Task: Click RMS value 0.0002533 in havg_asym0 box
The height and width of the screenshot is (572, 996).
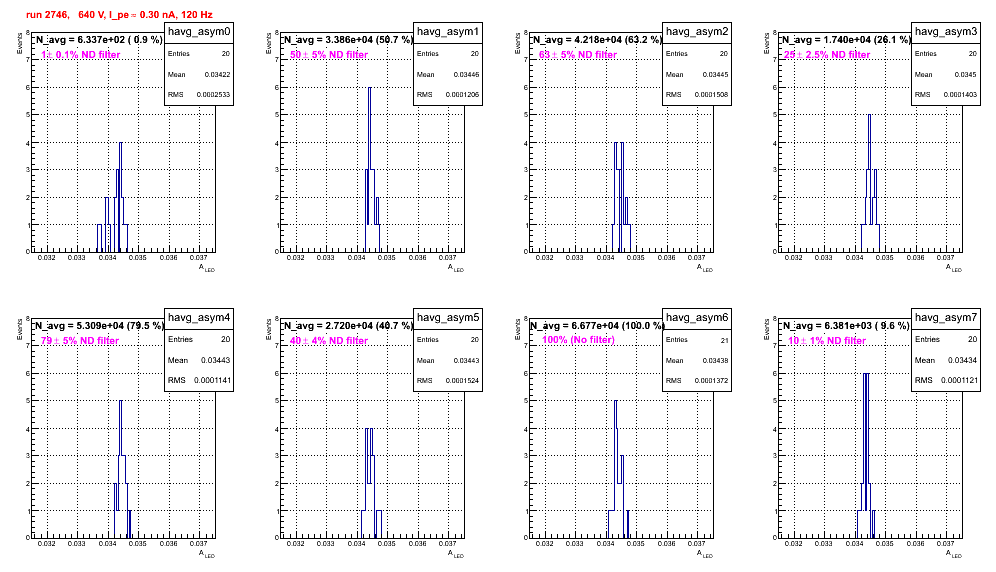Action: (213, 95)
